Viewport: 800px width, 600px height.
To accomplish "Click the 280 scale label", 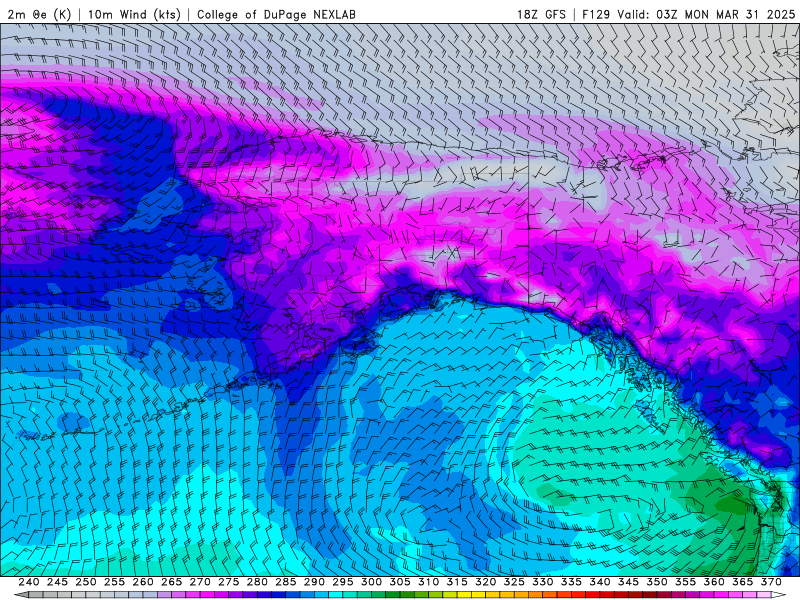I will [257, 582].
